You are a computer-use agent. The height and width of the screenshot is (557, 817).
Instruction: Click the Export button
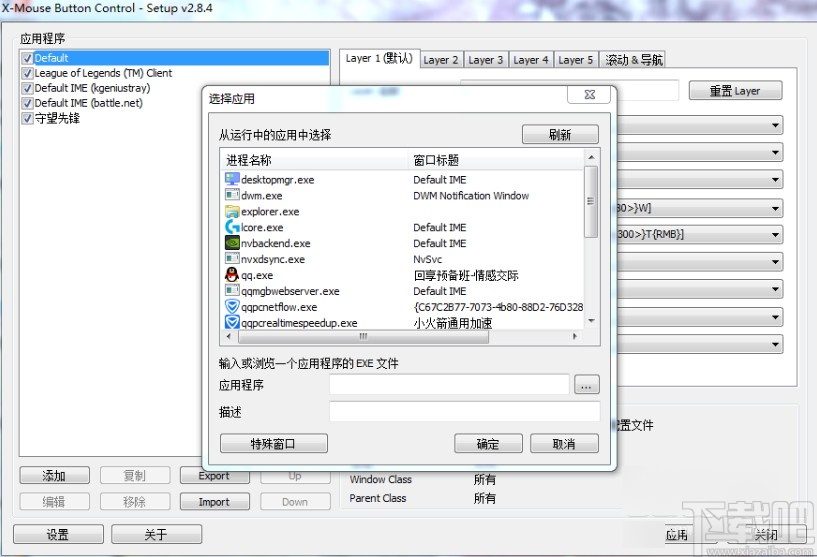point(214,475)
